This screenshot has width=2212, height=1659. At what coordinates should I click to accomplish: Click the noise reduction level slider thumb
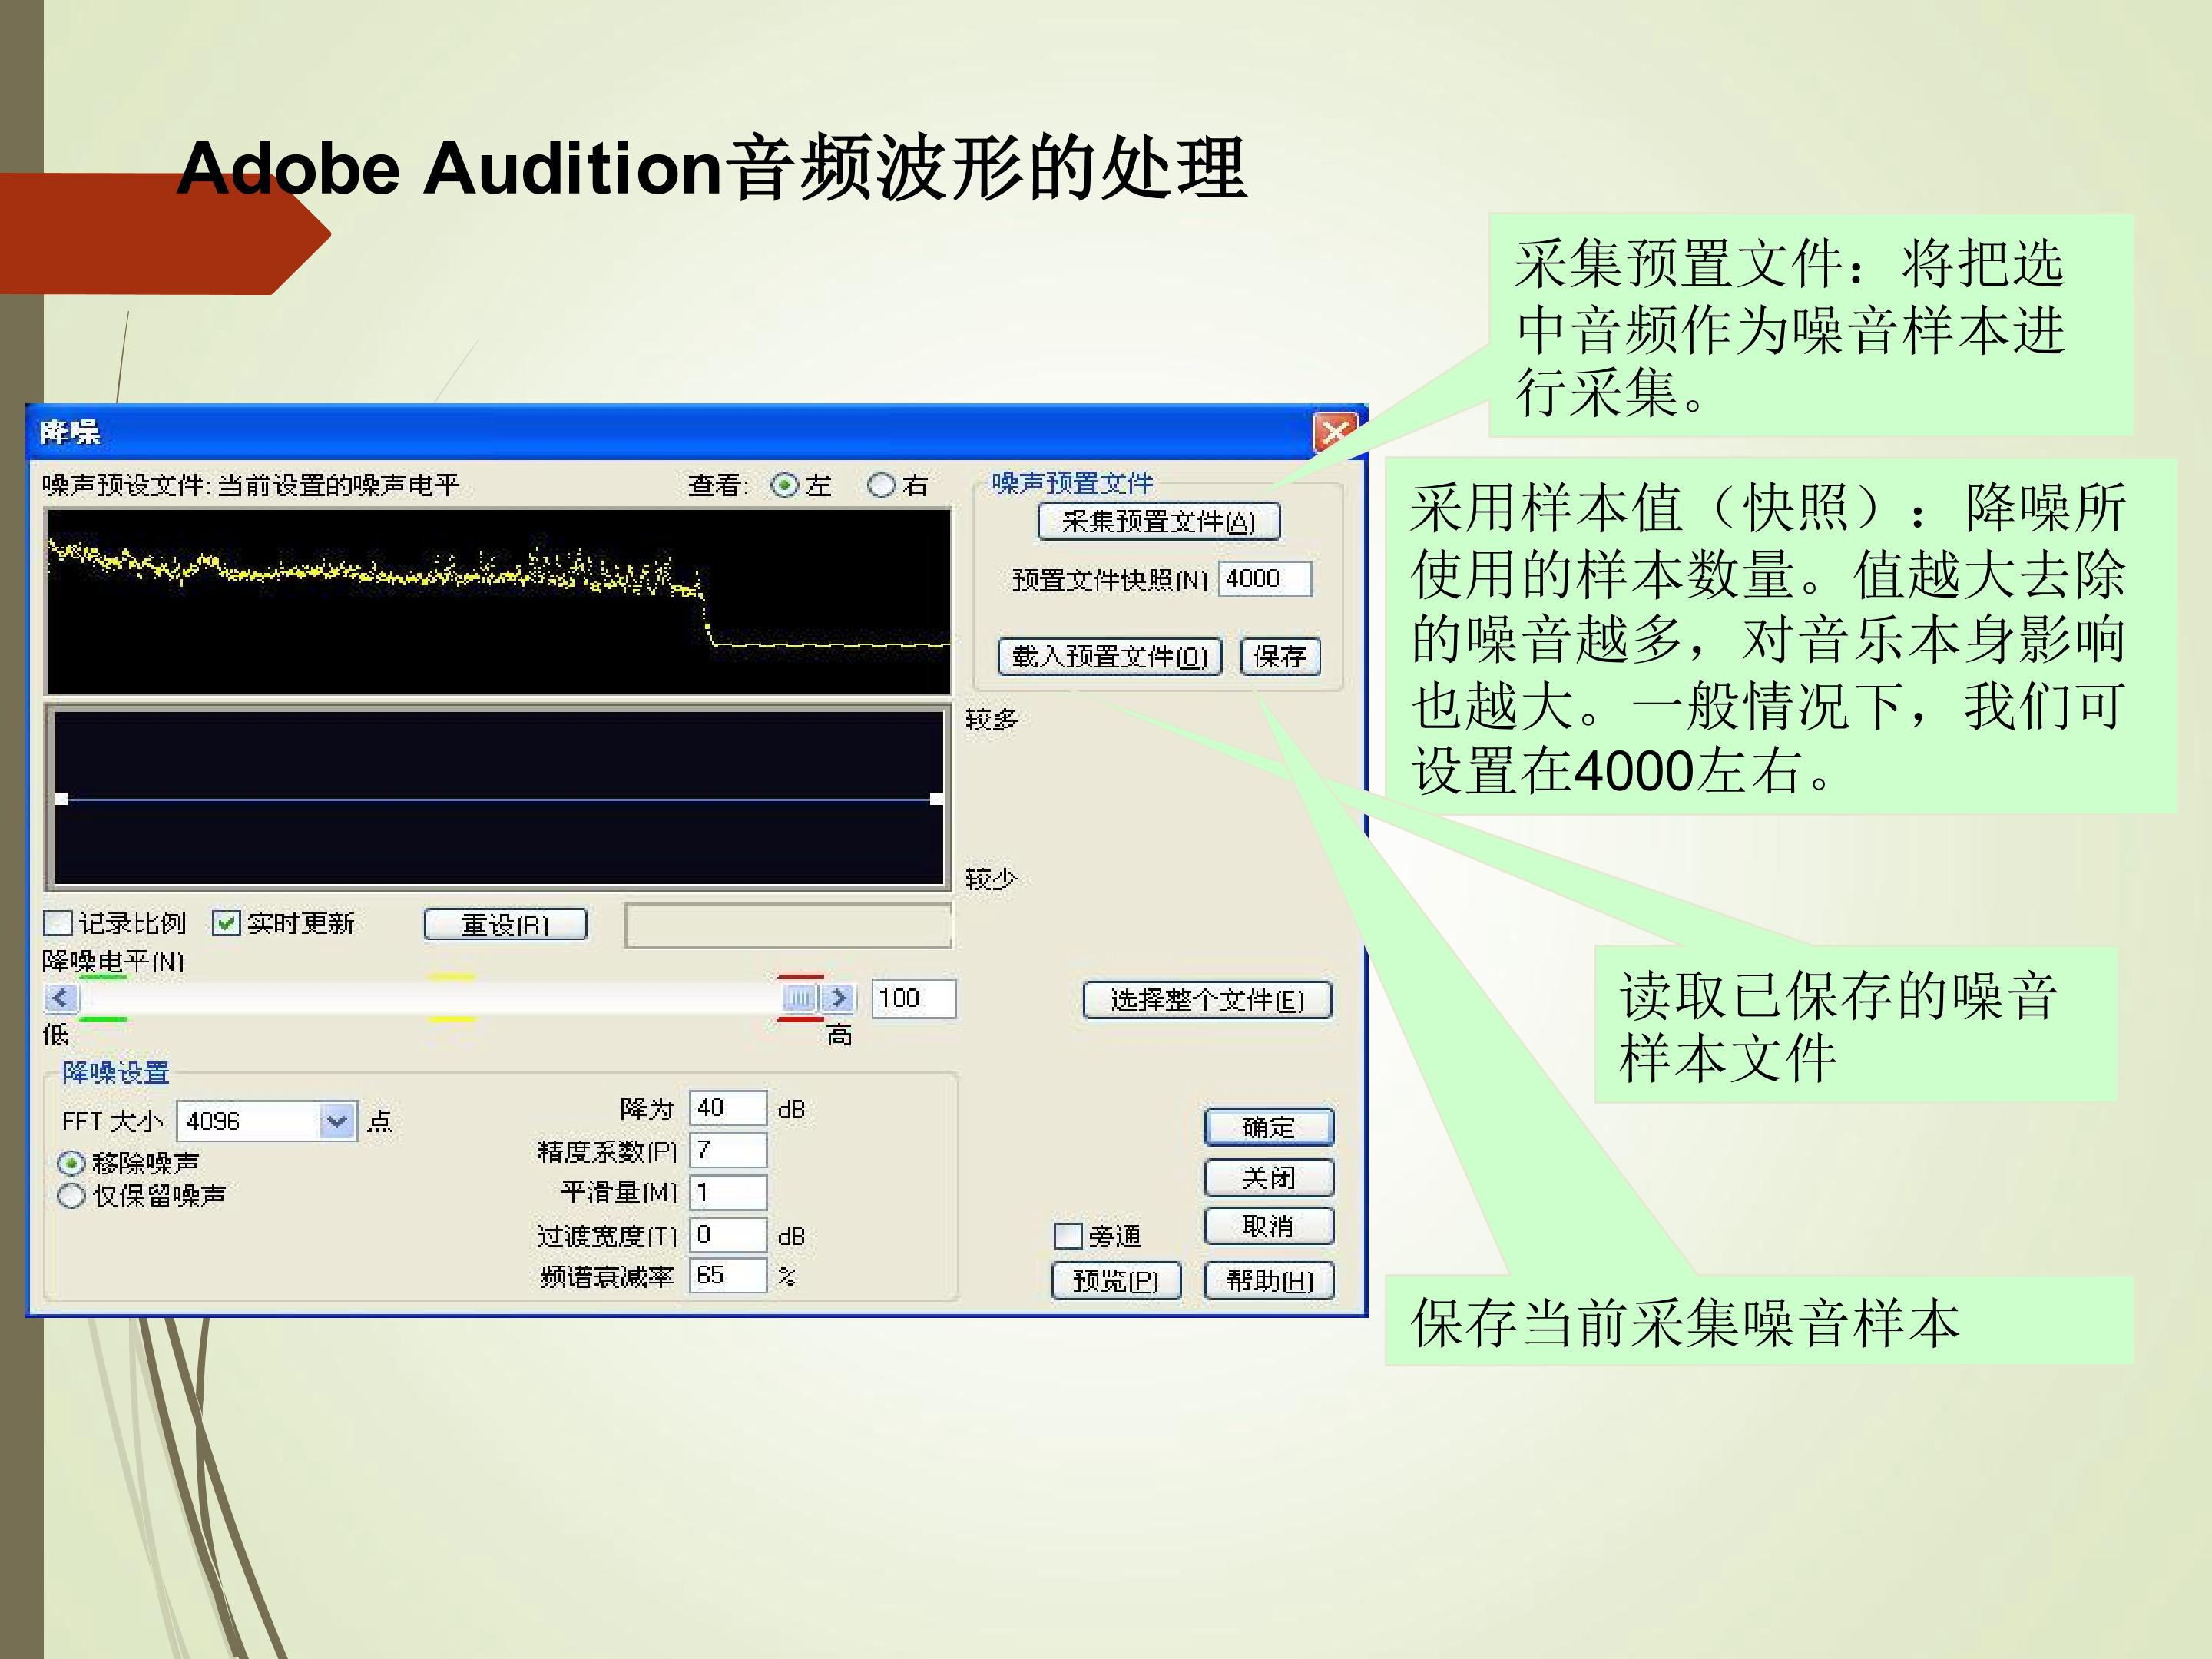[800, 997]
